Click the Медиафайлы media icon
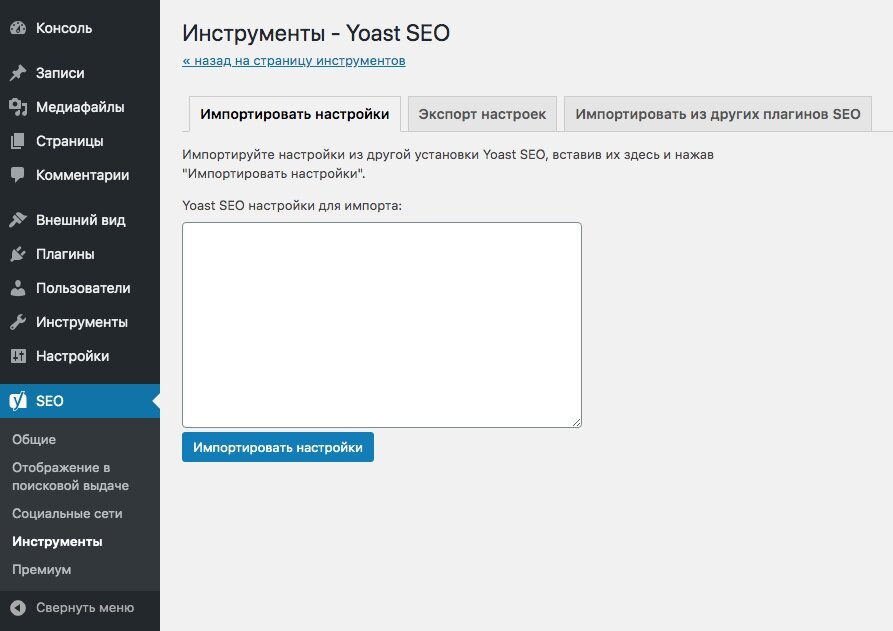The height and width of the screenshot is (631, 893). click(x=18, y=107)
